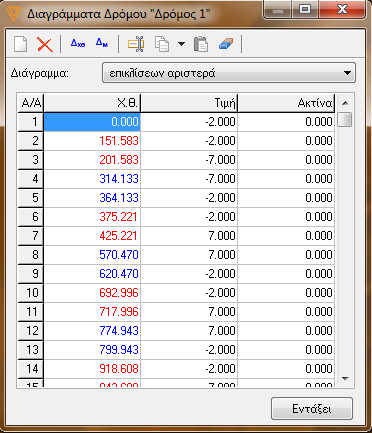Click Τιμή value 7.000 in row 12

pyautogui.click(x=189, y=331)
